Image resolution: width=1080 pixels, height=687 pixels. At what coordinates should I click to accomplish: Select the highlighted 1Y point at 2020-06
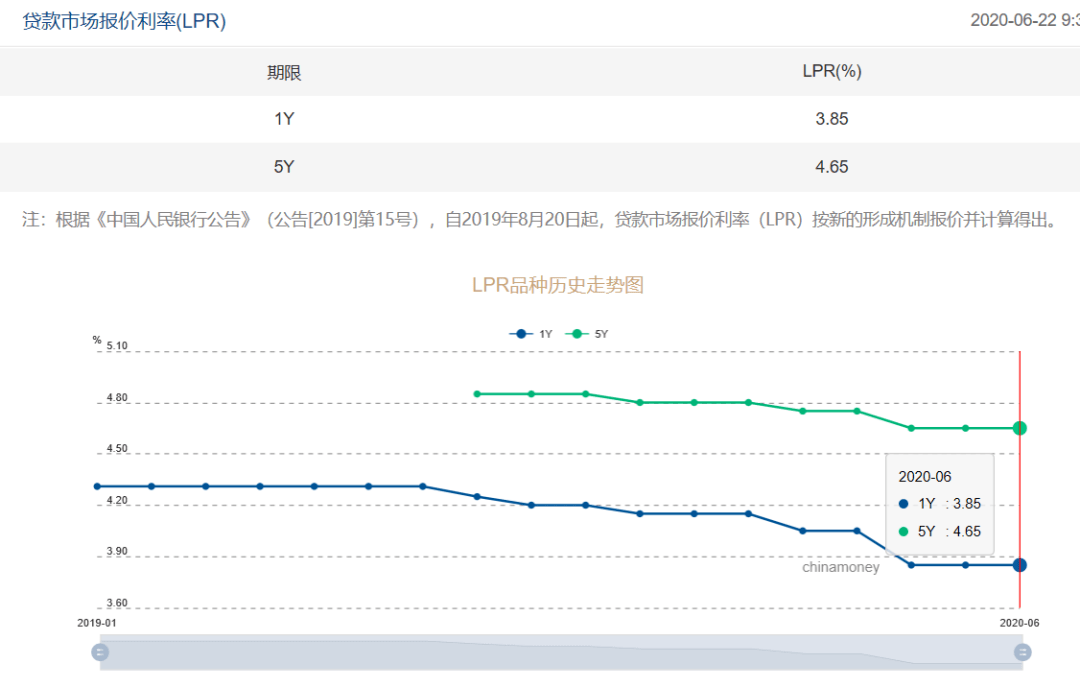[x=1019, y=565]
